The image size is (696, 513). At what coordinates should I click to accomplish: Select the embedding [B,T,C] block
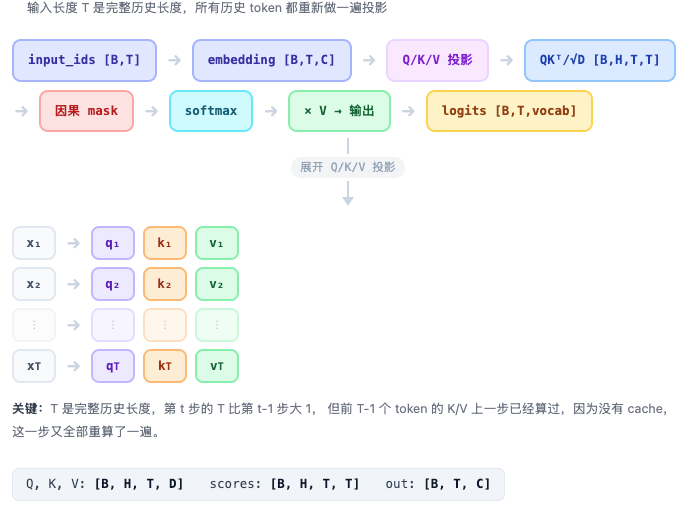click(x=272, y=60)
